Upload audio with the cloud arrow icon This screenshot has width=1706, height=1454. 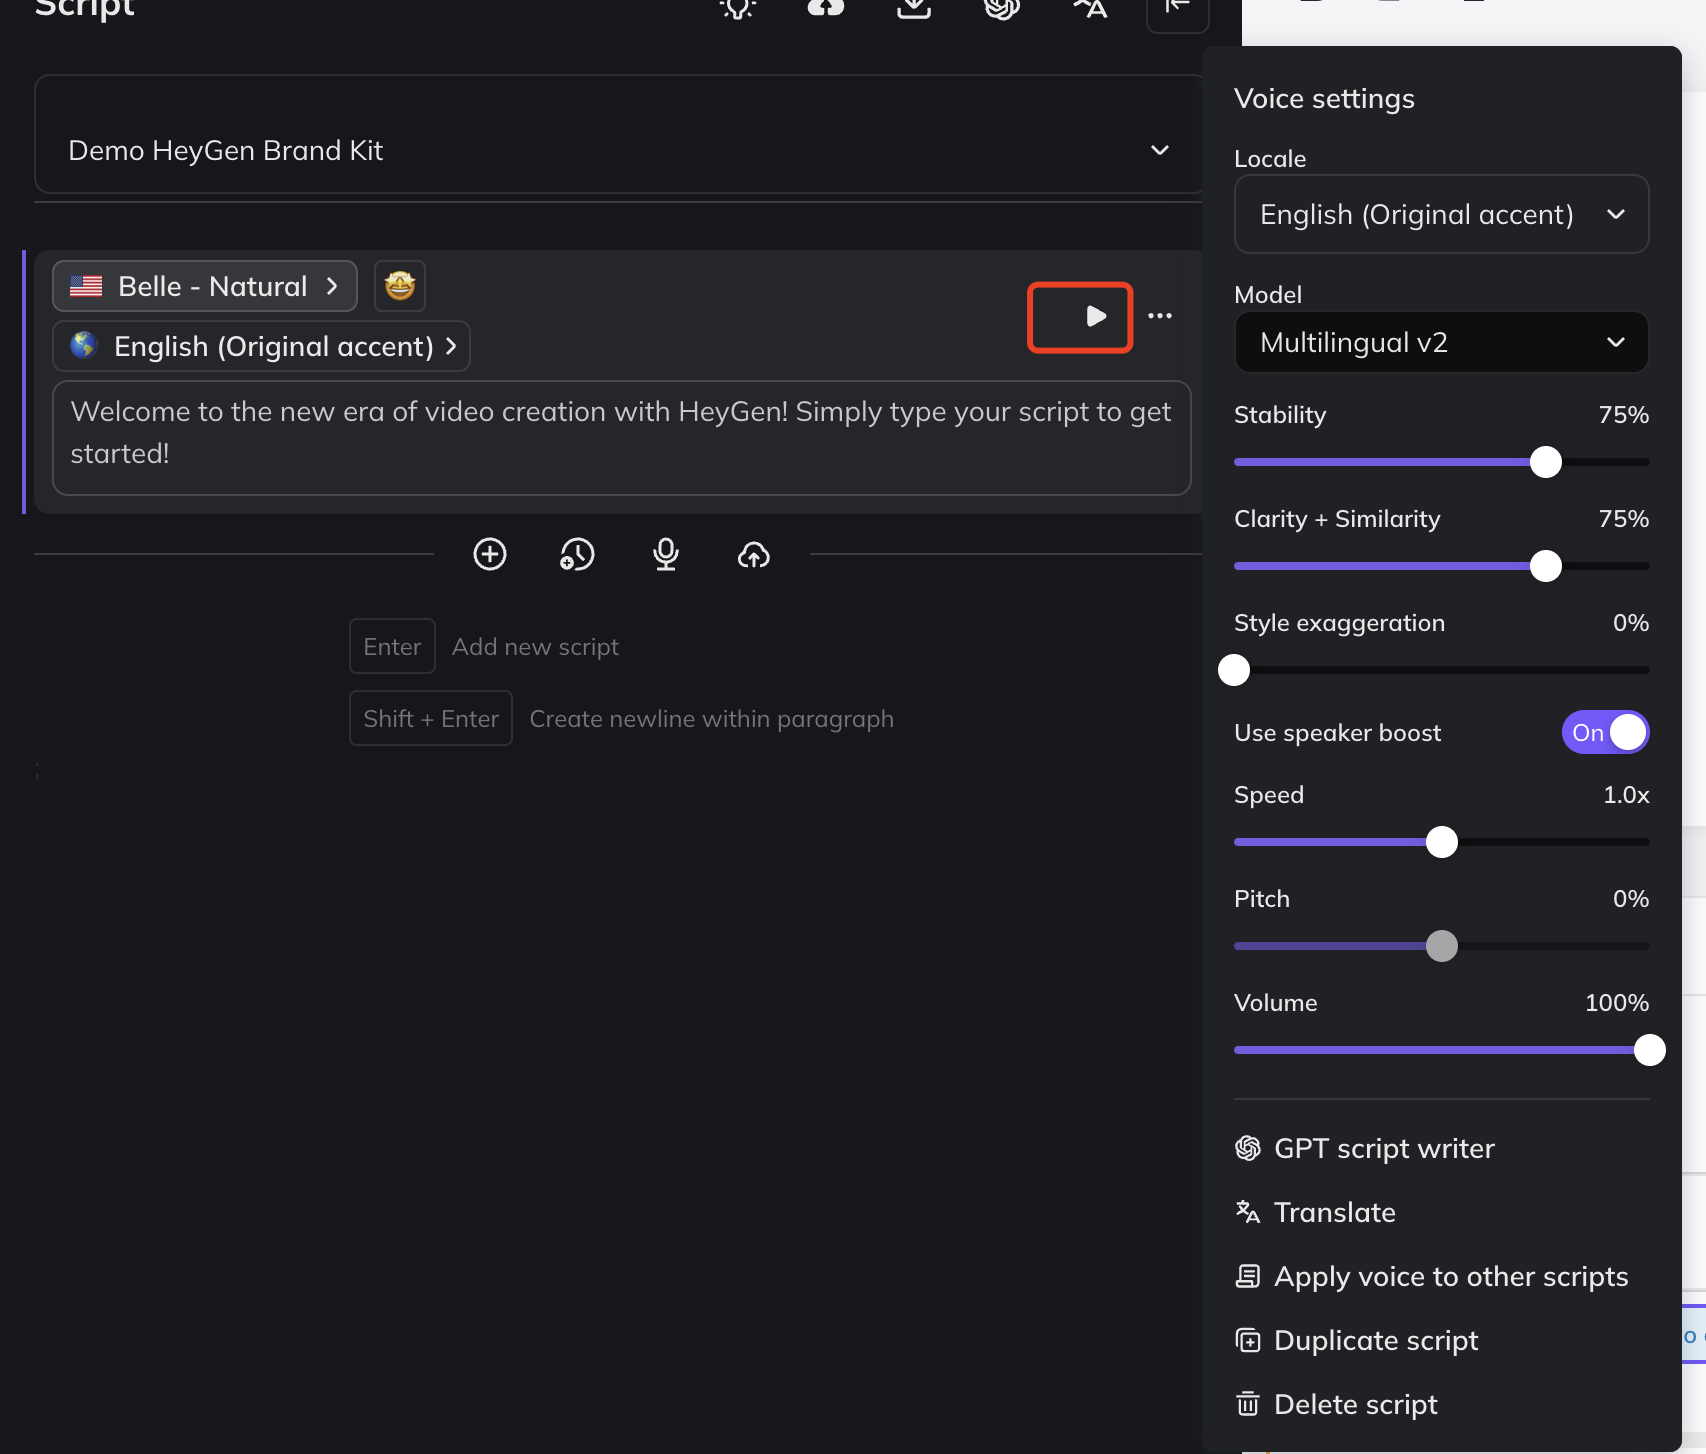coord(754,554)
